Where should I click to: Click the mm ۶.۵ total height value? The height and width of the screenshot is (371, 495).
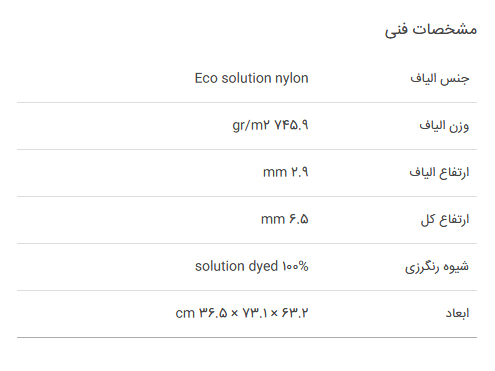(285, 219)
